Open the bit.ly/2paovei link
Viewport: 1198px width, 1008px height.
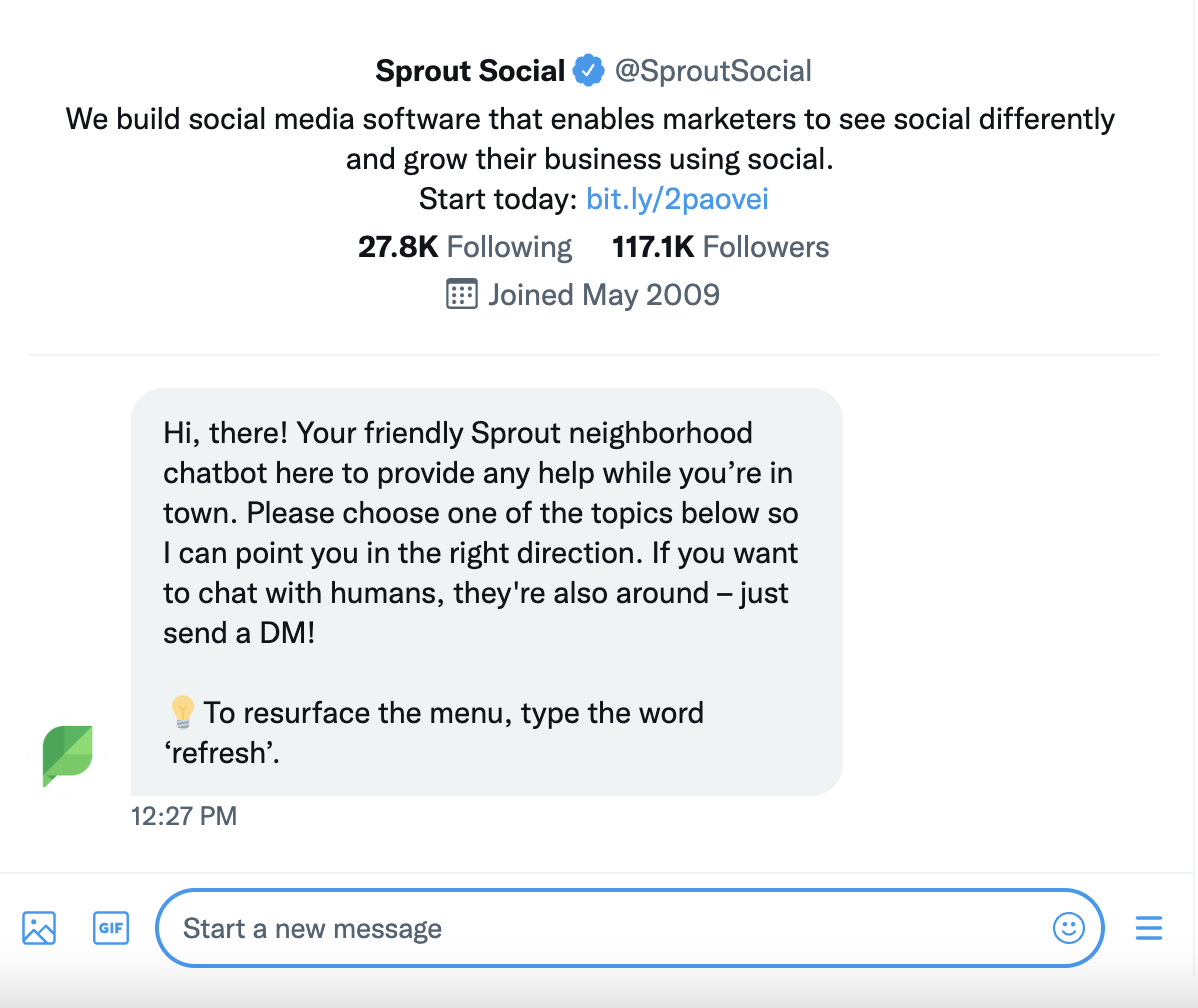[677, 199]
